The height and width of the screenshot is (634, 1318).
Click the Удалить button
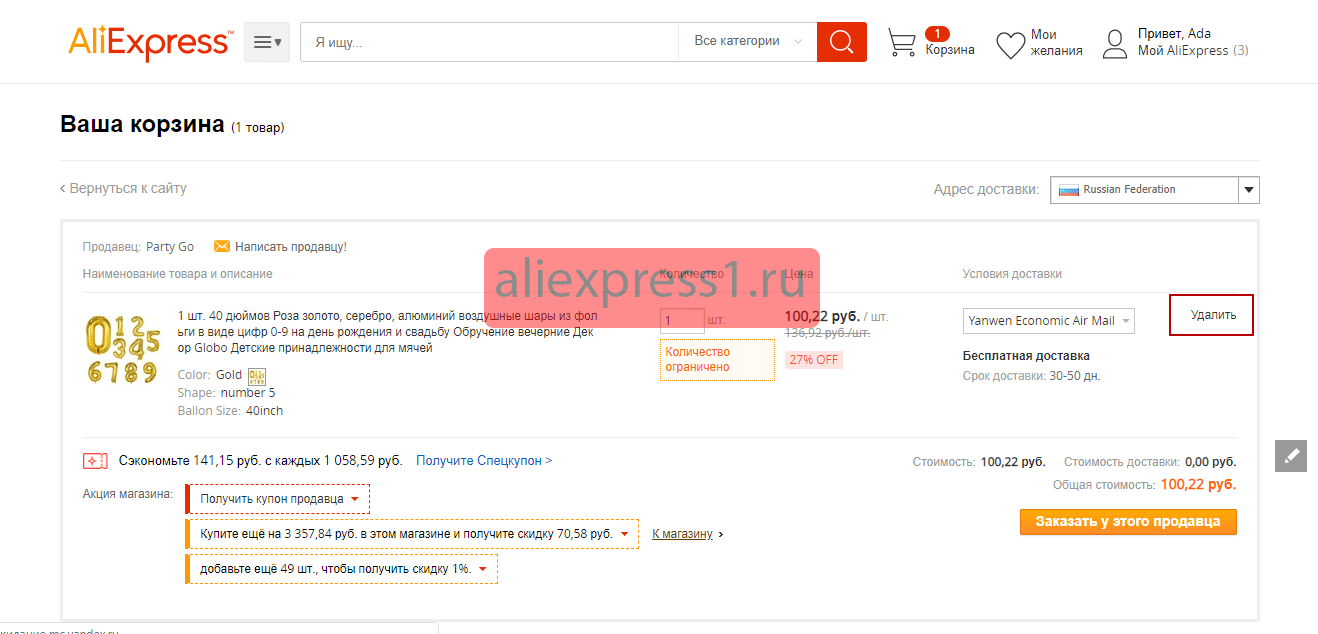click(x=1211, y=315)
